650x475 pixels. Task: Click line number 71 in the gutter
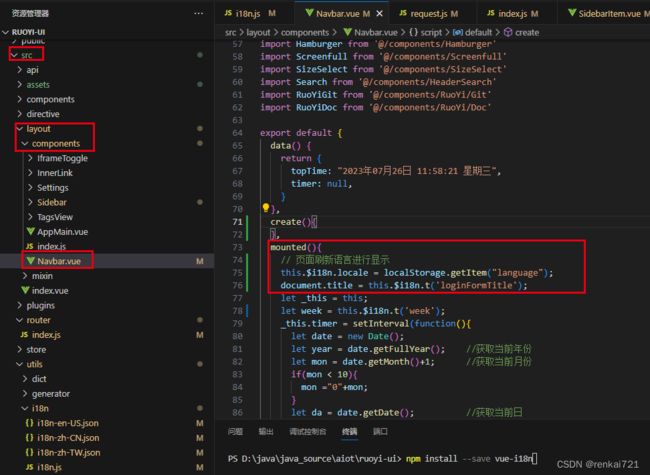pos(237,222)
